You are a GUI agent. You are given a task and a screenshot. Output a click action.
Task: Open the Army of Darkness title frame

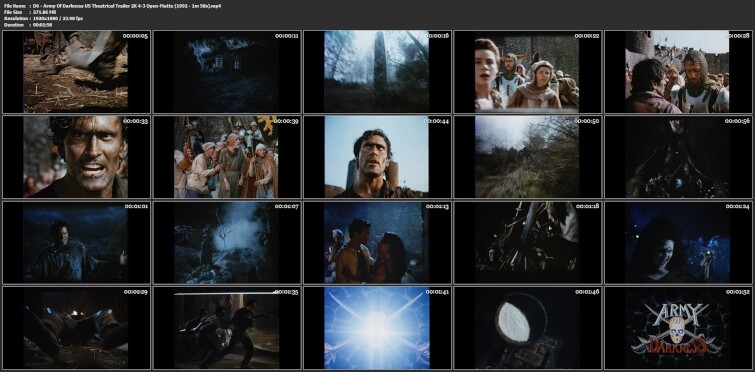678,328
